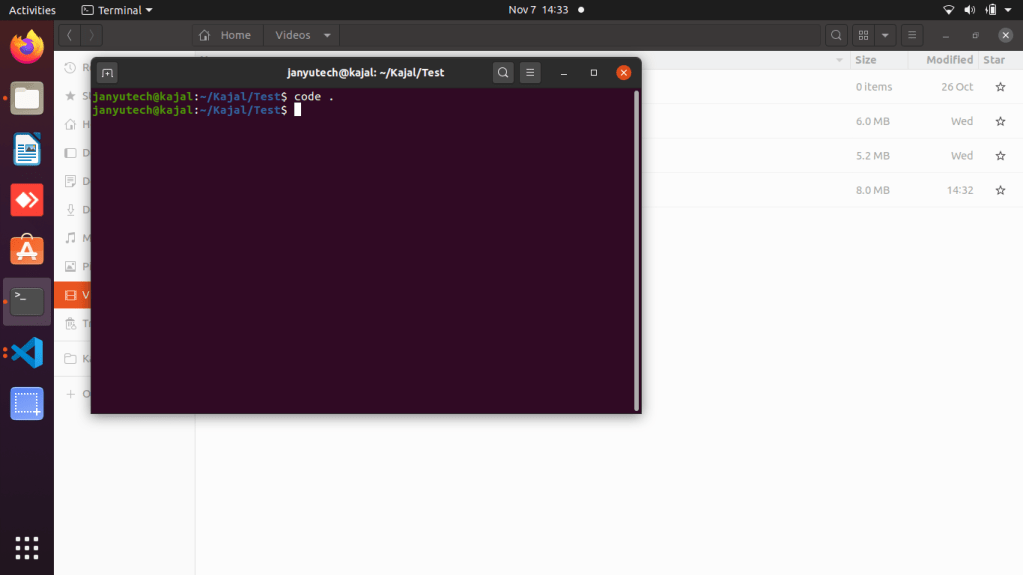Click the Terminal window scrollbar
This screenshot has width=1023, height=575.
tap(636, 250)
